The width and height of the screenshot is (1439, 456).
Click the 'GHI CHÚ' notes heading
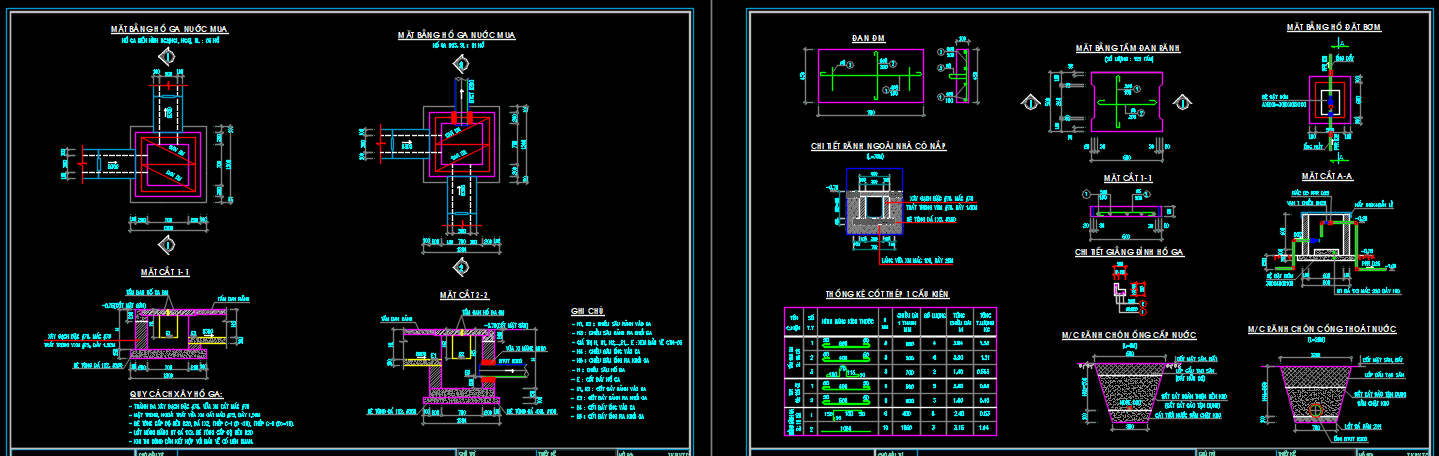point(589,311)
